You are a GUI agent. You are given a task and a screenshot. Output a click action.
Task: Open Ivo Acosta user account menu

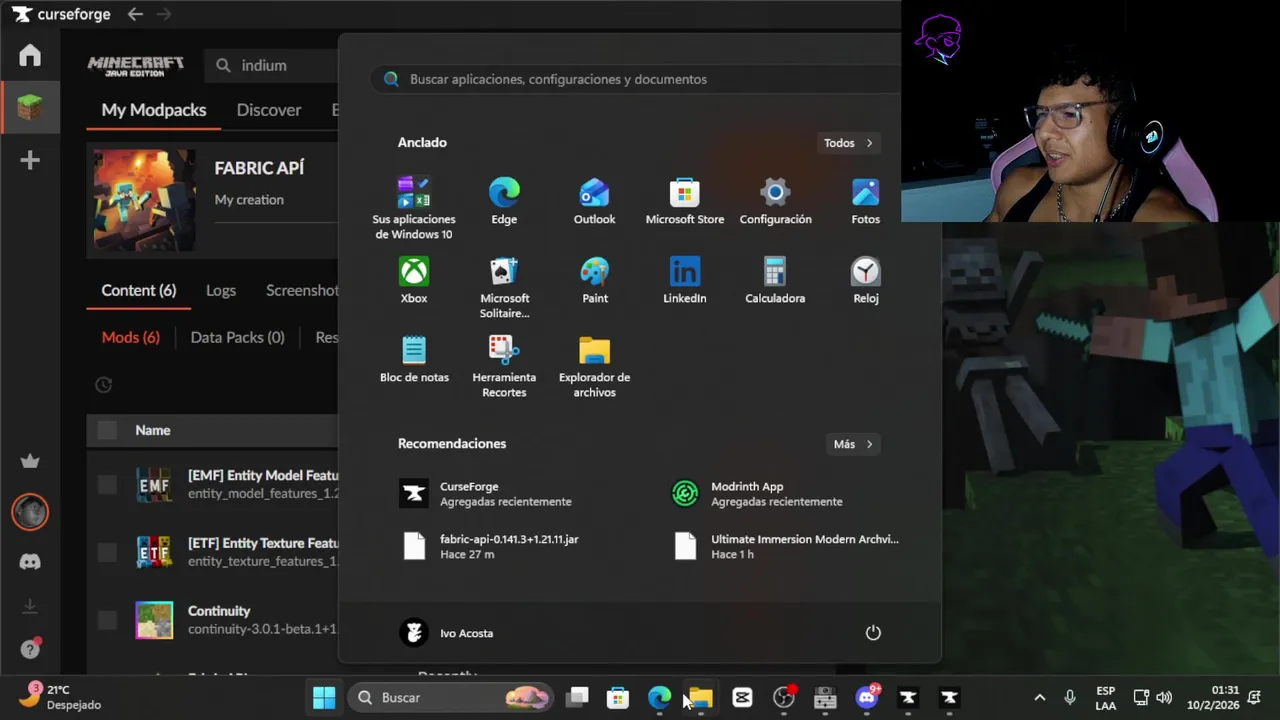pyautogui.click(x=447, y=633)
